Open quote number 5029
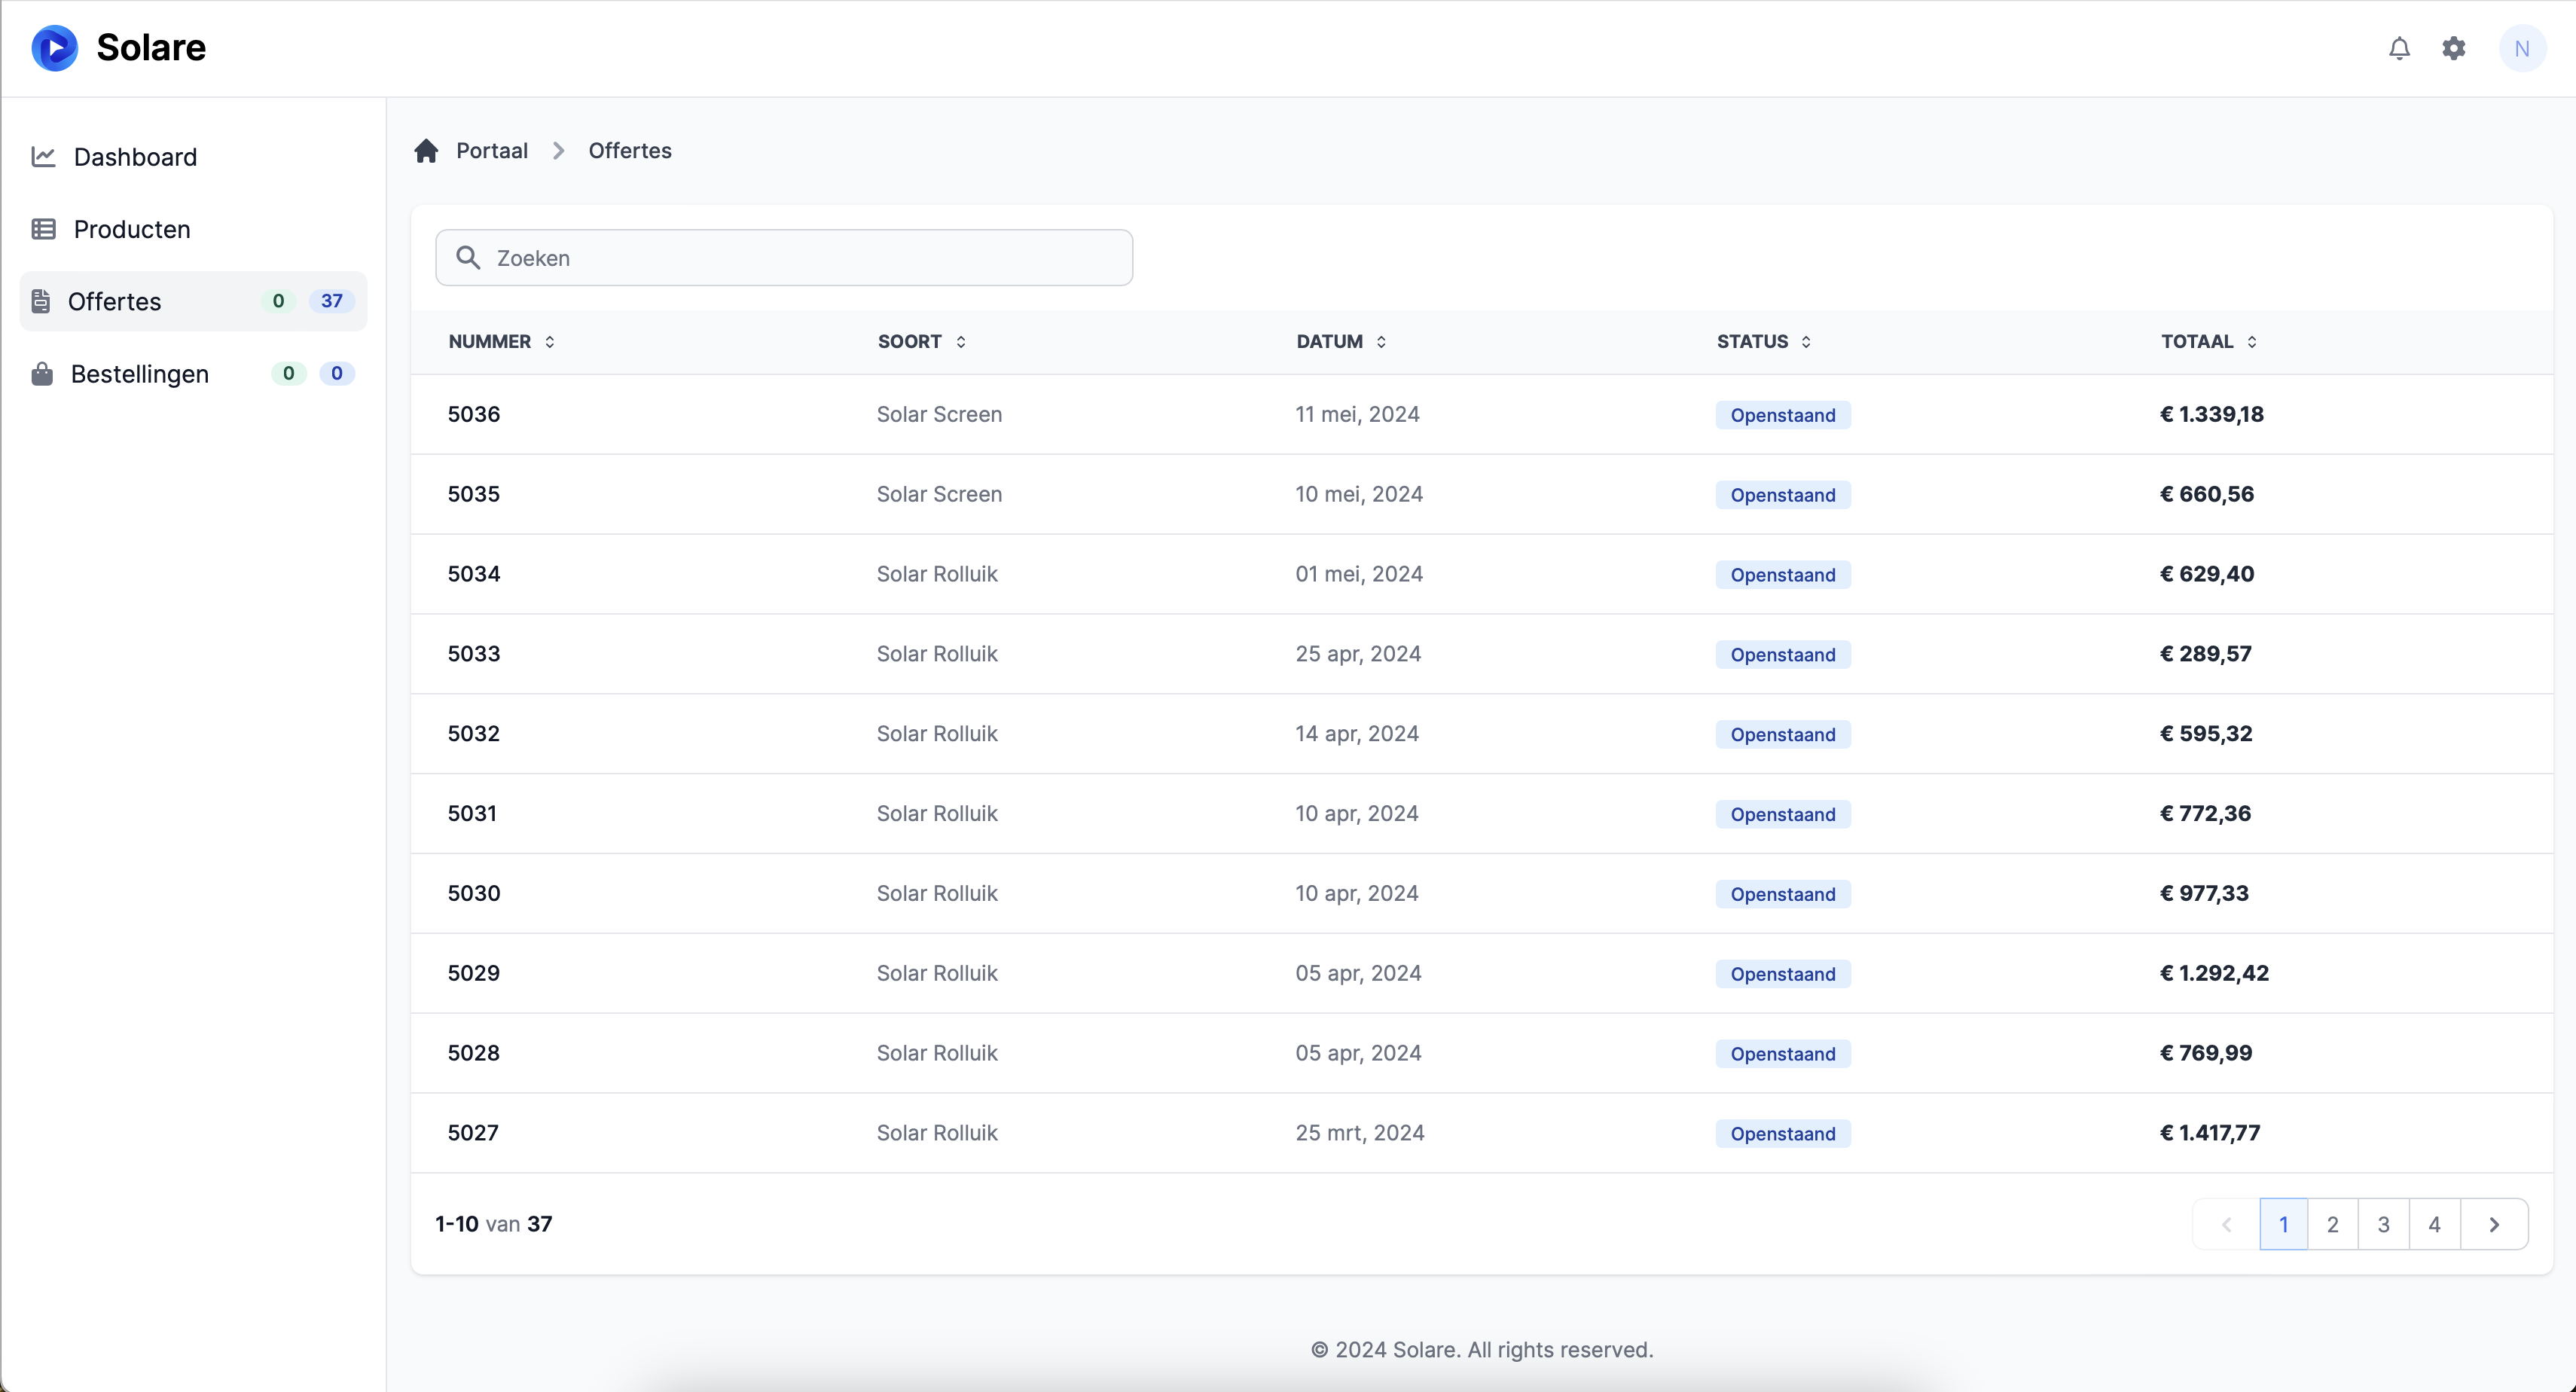 [474, 974]
